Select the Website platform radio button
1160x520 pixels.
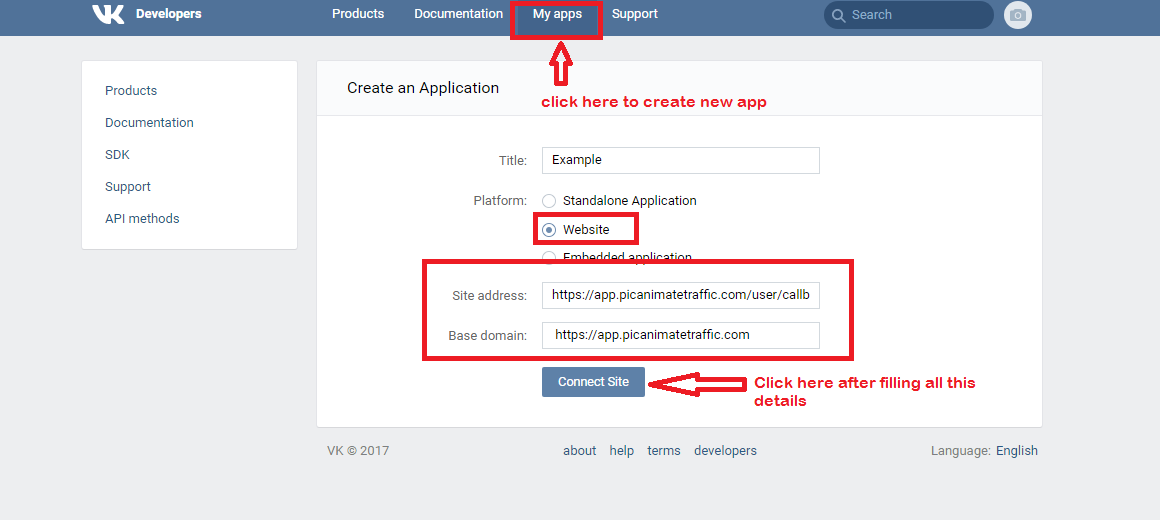[x=549, y=230]
